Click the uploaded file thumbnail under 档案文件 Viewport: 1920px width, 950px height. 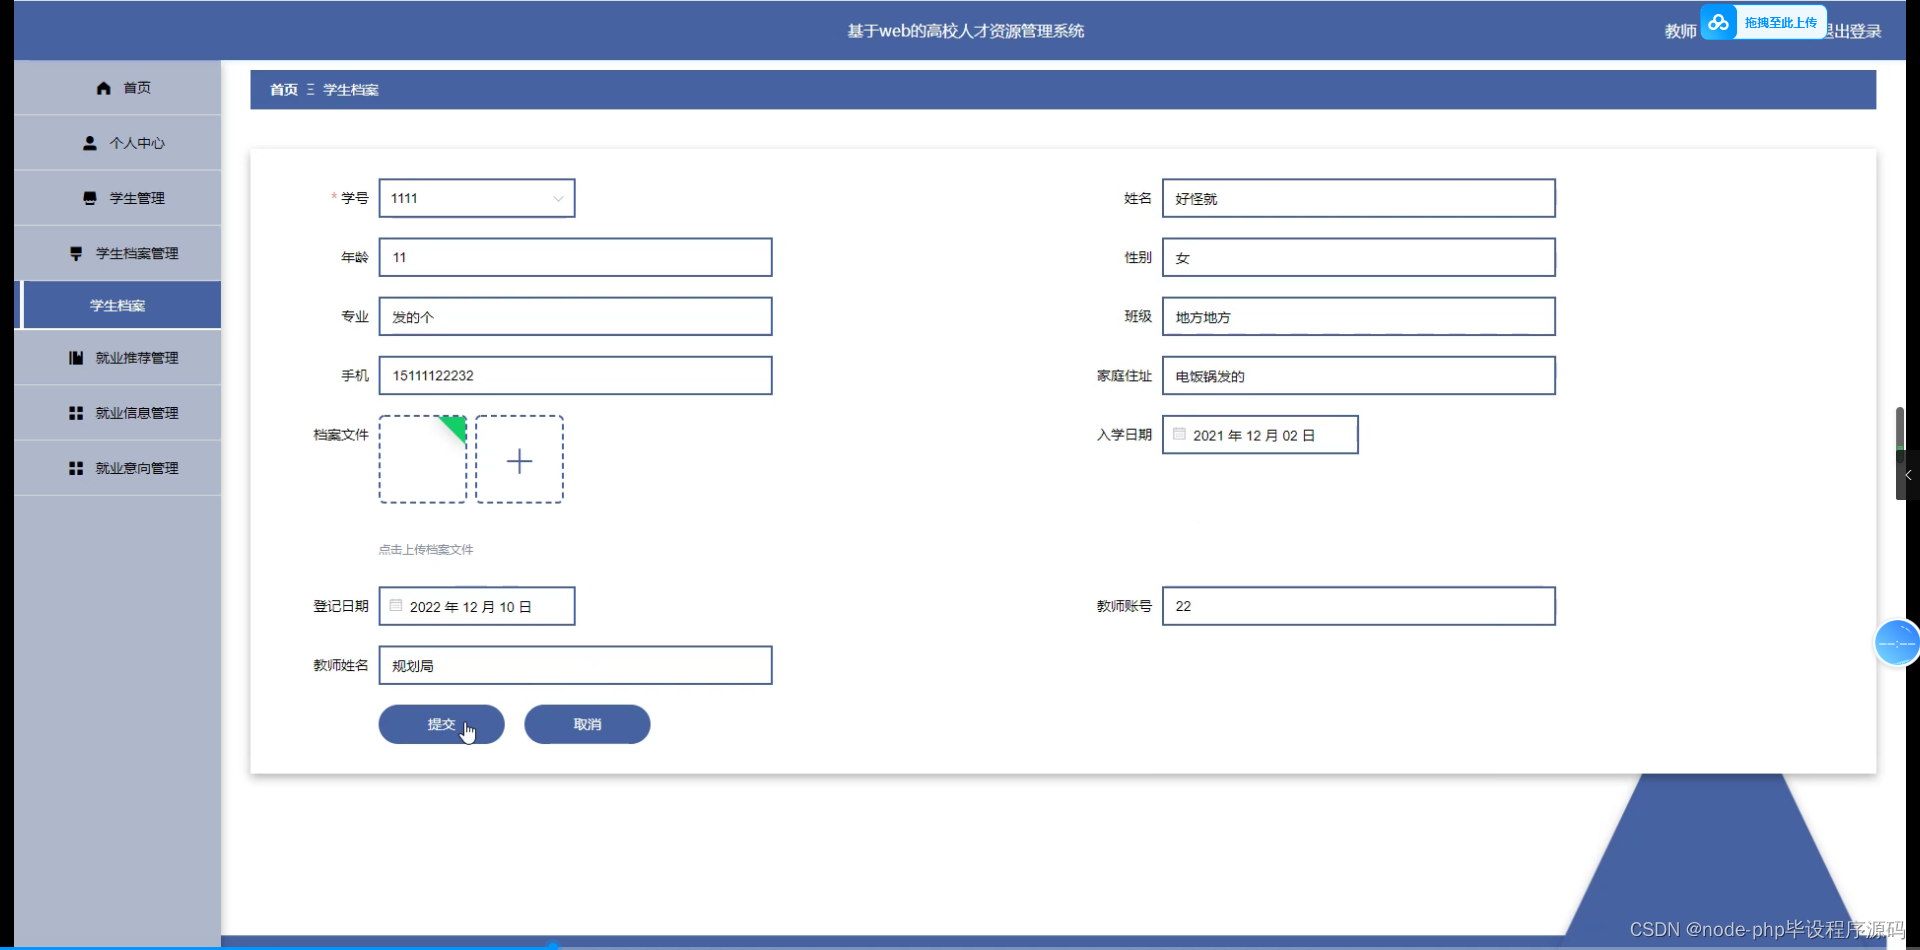click(x=422, y=459)
